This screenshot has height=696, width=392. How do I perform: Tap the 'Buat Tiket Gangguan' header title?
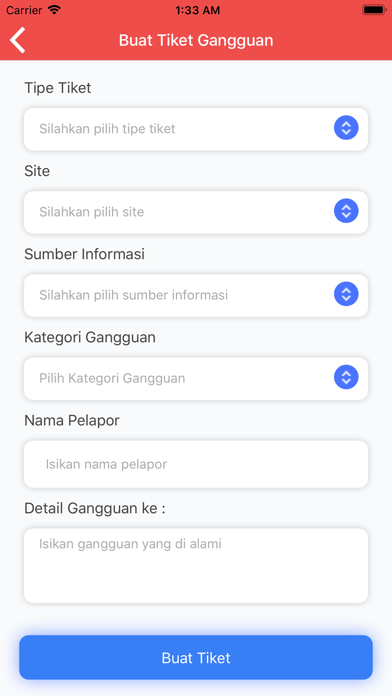coord(196,40)
